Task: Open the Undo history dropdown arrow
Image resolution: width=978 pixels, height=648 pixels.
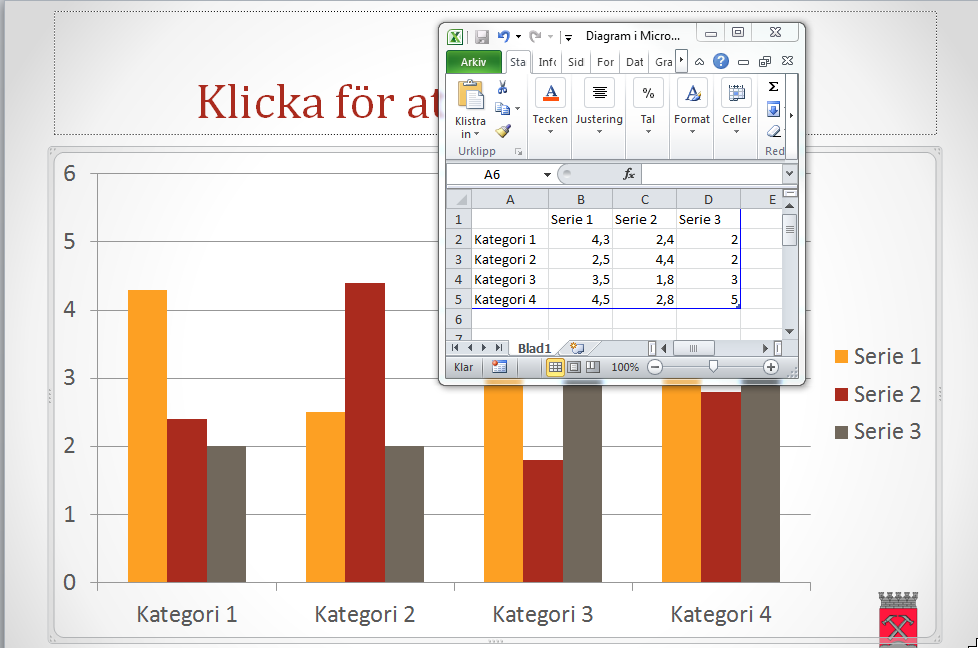Action: (518, 37)
